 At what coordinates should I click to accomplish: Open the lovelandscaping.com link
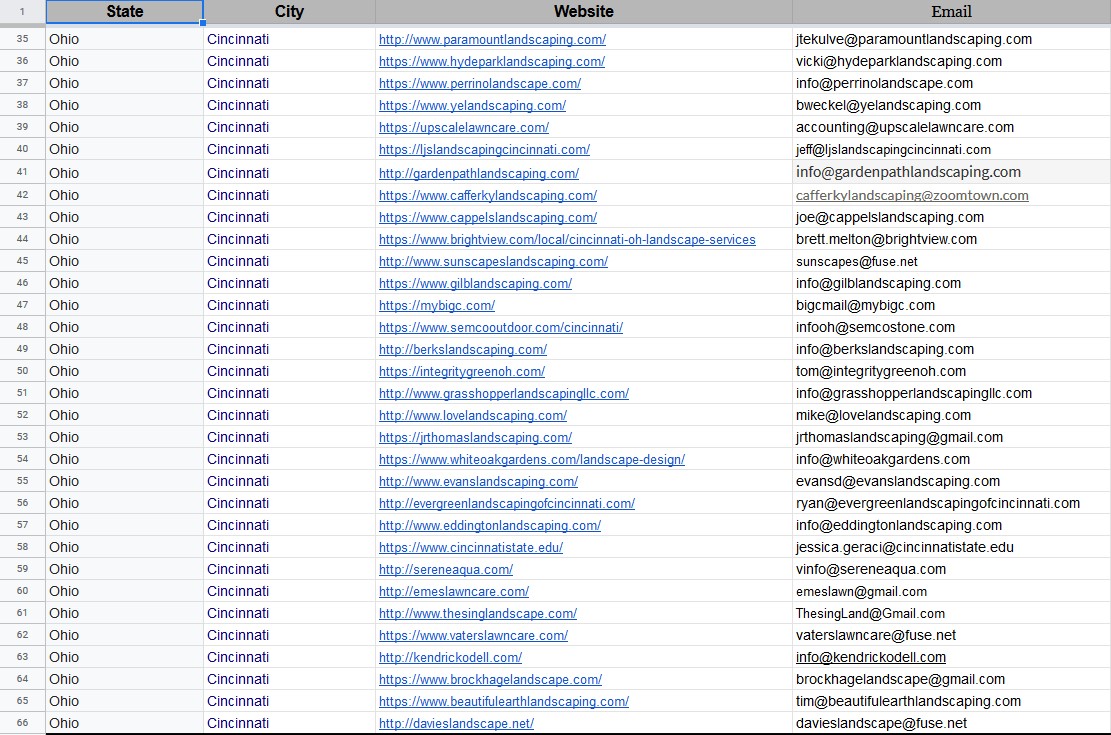[473, 415]
